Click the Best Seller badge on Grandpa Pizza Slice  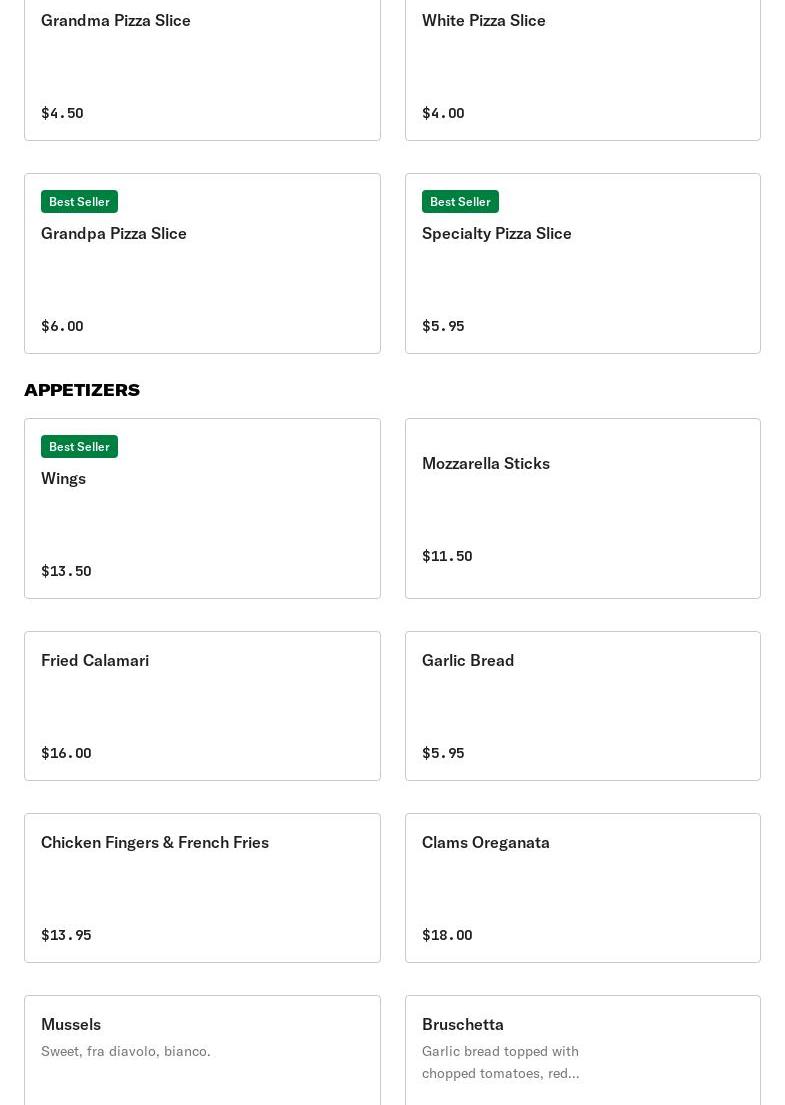point(80,202)
